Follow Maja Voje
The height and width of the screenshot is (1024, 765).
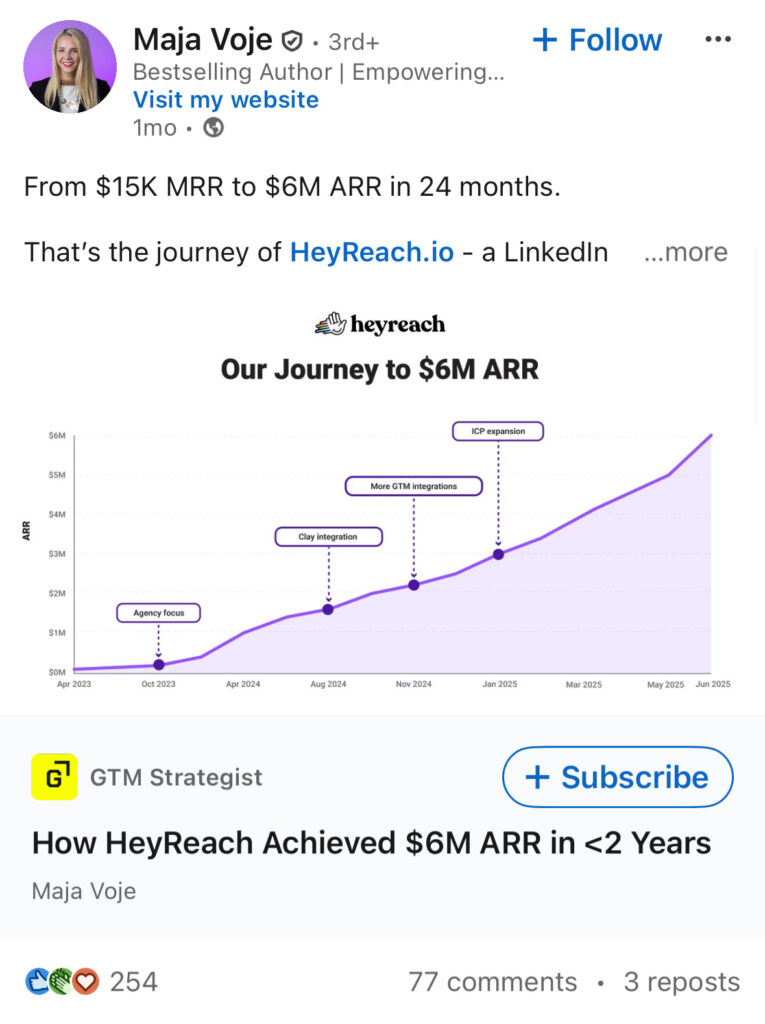click(x=597, y=40)
